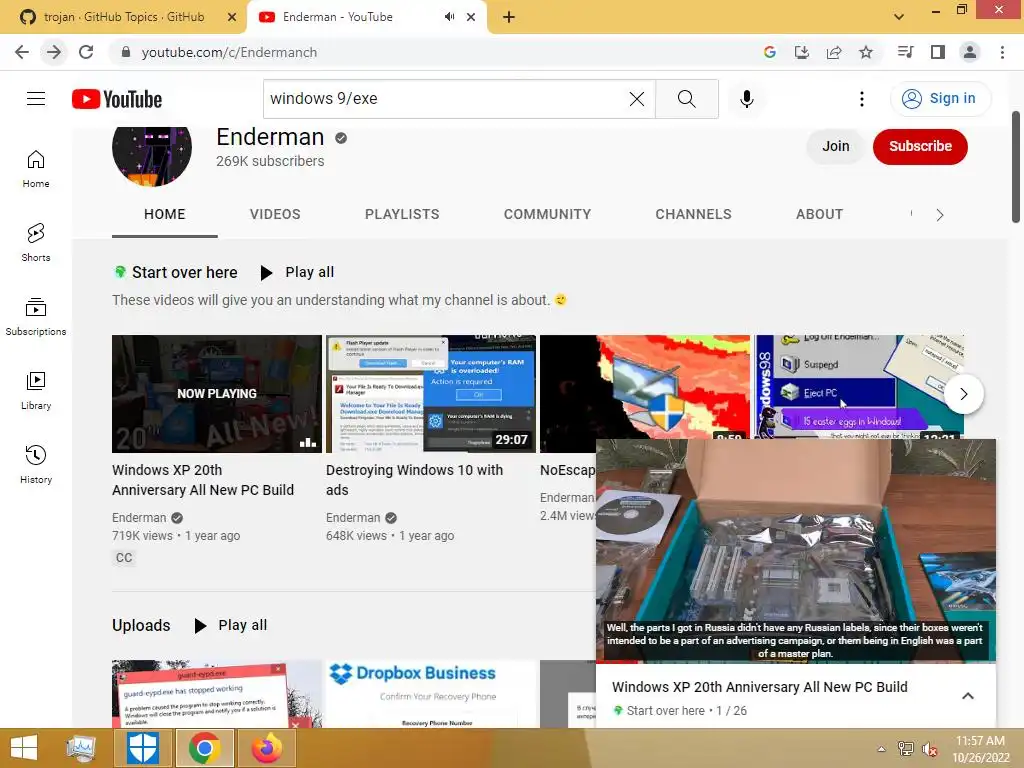Toggle the Chrome side panel
Viewport: 1024px width, 768px height.
[938, 52]
